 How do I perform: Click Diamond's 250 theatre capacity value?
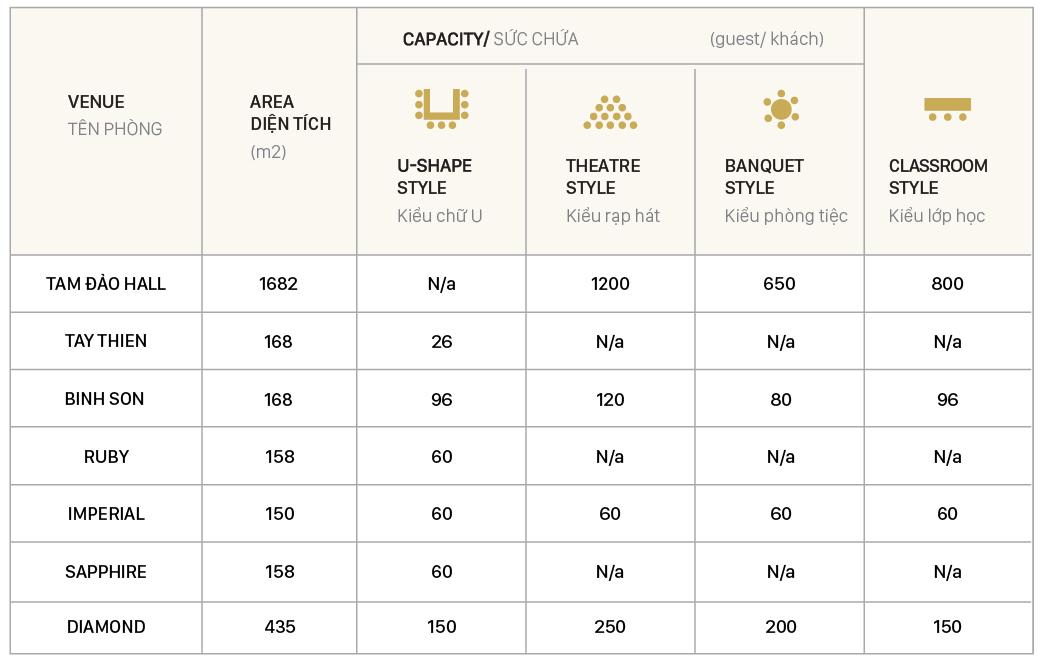click(x=610, y=627)
